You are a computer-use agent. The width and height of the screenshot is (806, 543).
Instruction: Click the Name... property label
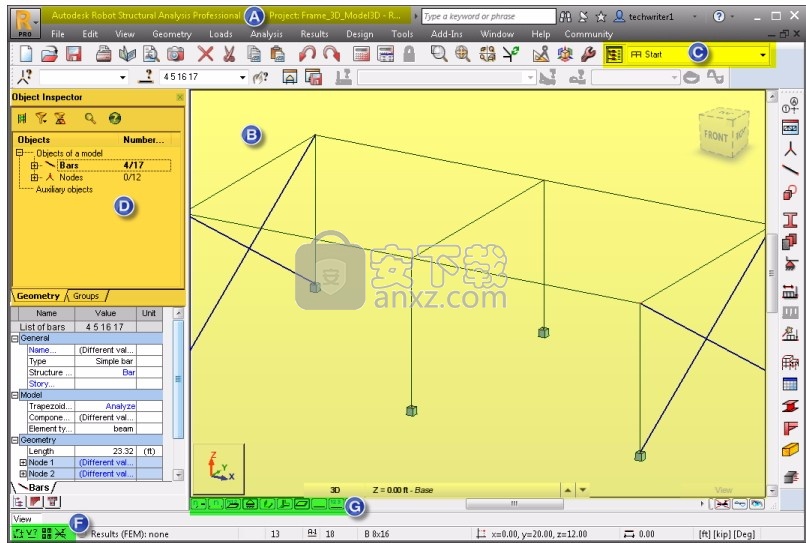[42, 350]
